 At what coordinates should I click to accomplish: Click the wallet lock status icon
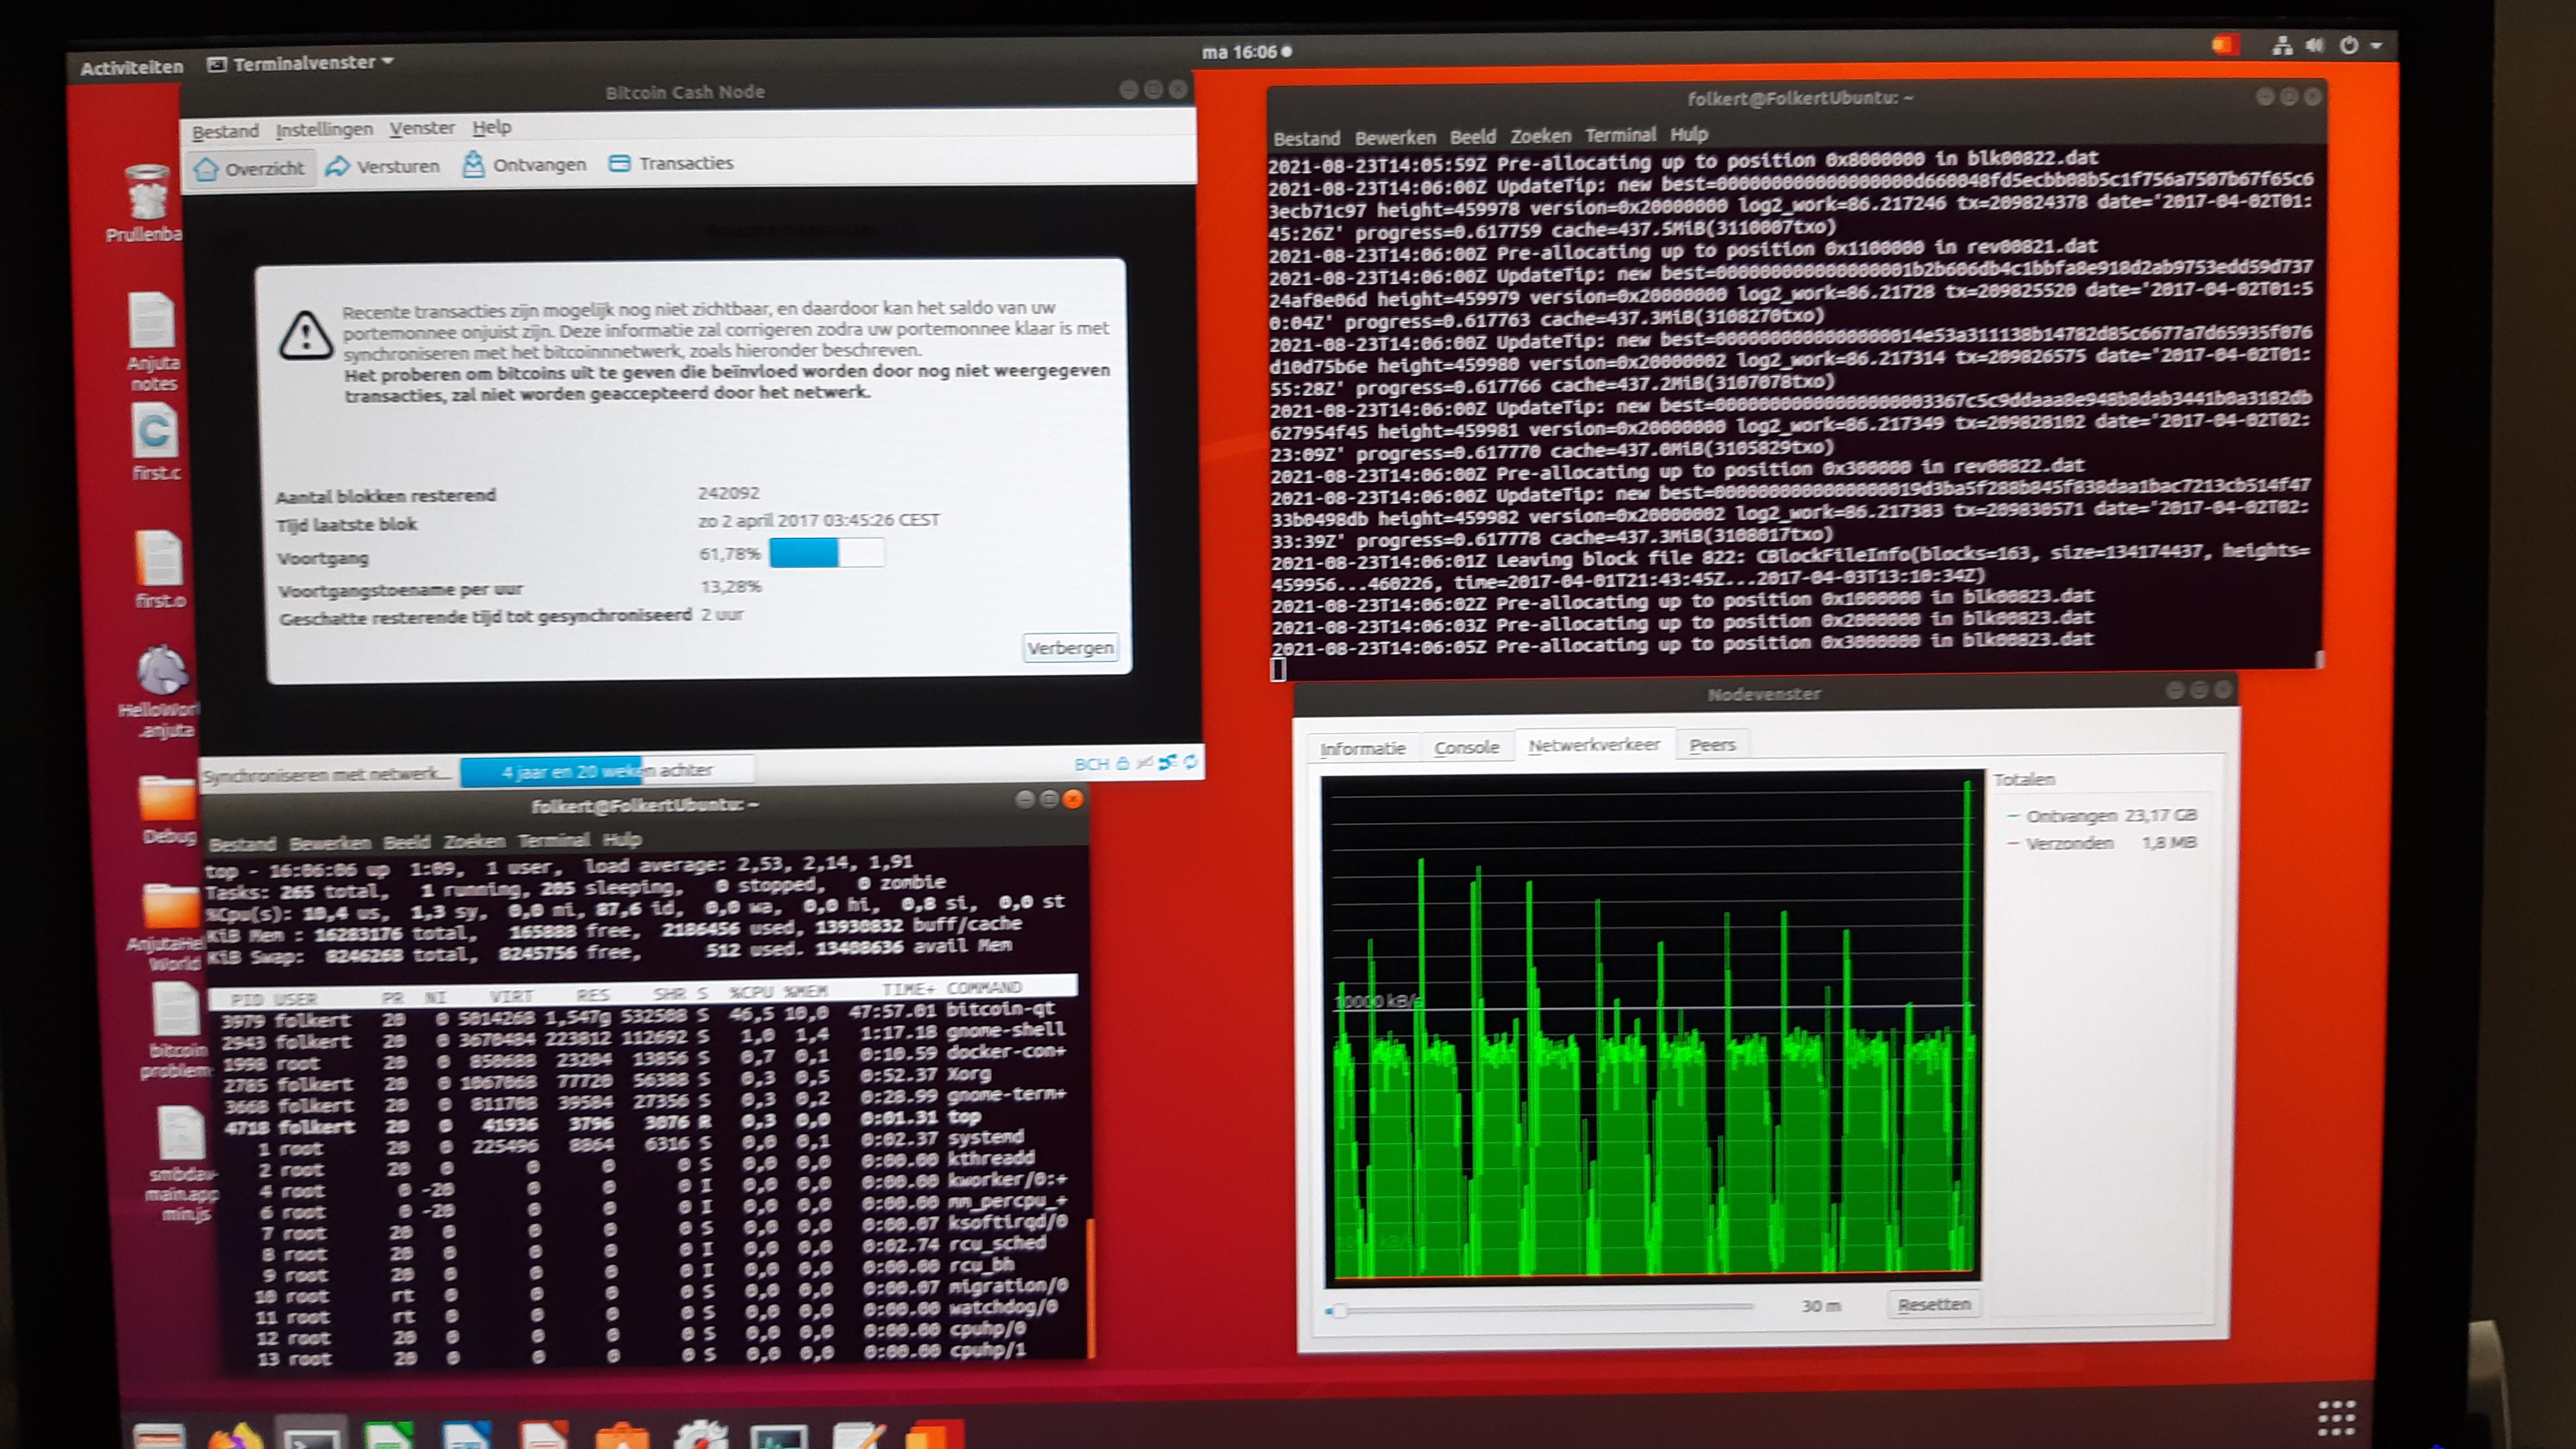(x=1123, y=763)
